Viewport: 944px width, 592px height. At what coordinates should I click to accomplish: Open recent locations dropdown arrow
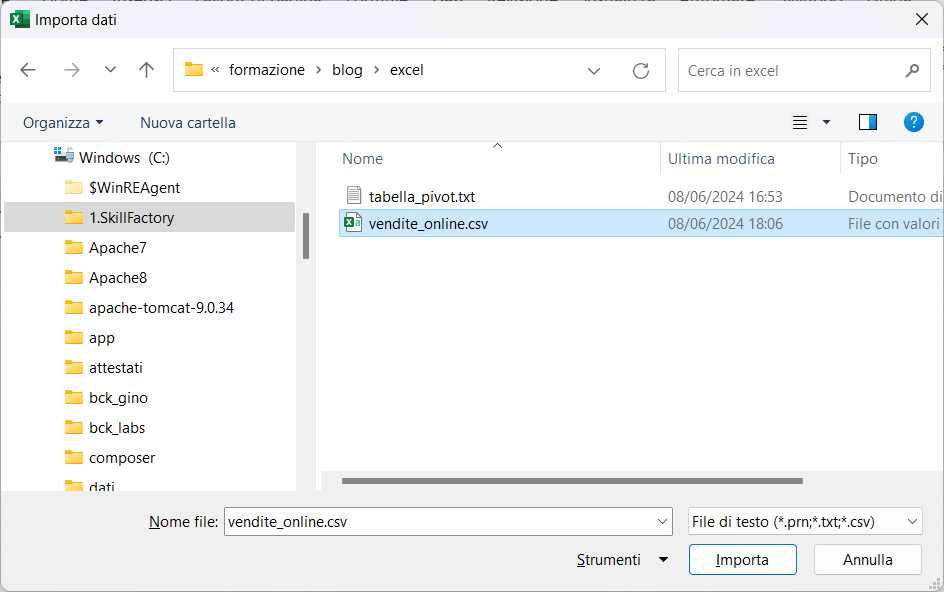(x=110, y=70)
